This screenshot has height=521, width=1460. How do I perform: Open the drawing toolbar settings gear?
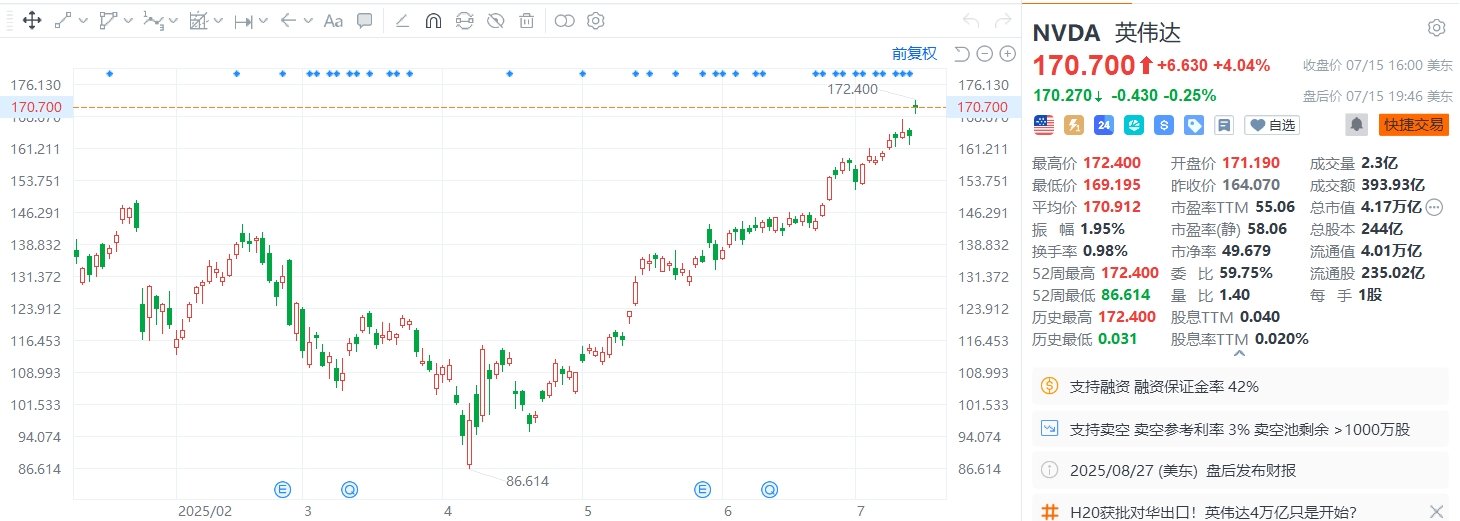pos(596,20)
